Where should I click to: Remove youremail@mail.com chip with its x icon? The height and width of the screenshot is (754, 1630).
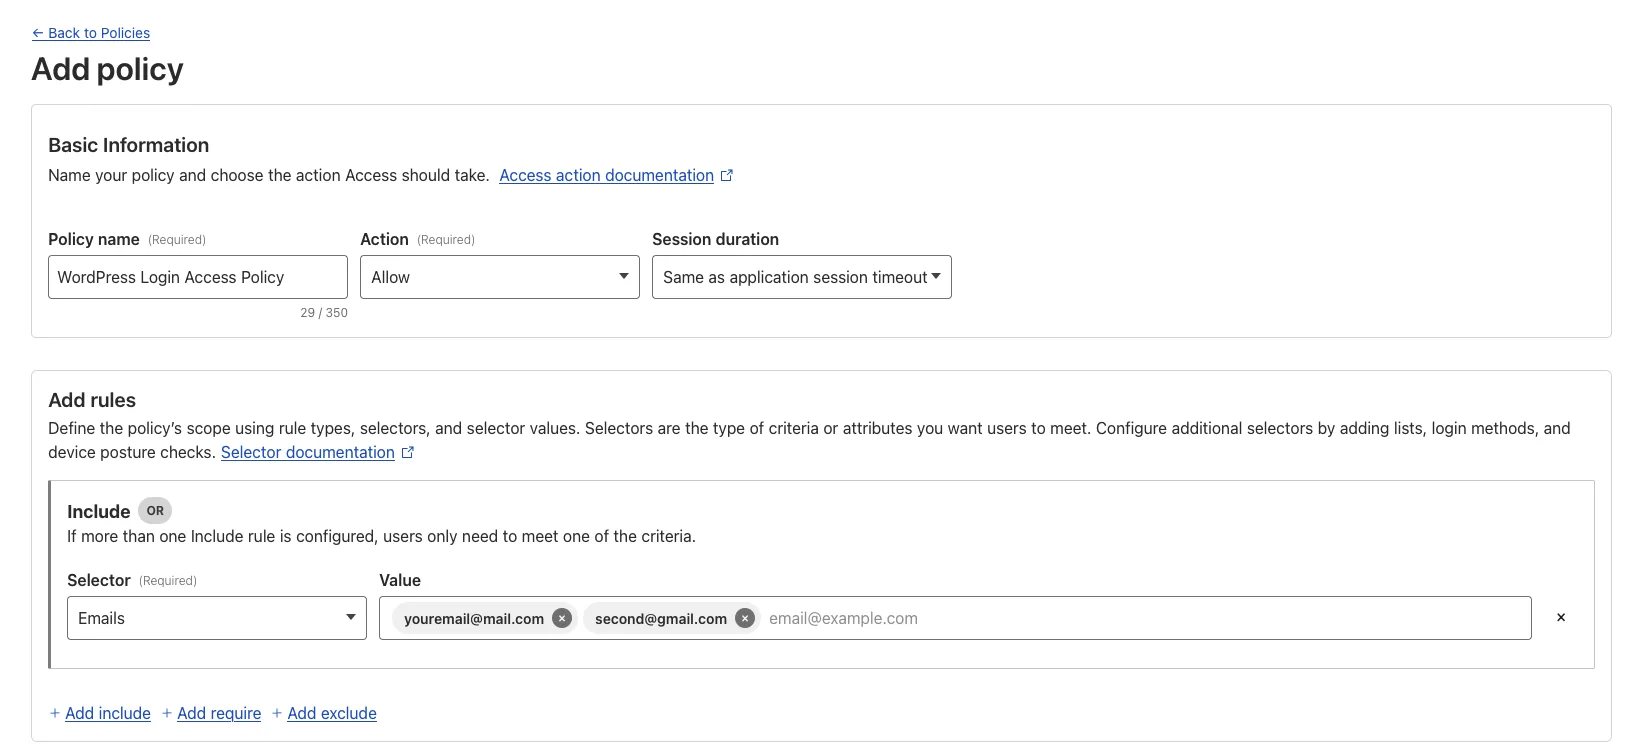coord(562,618)
